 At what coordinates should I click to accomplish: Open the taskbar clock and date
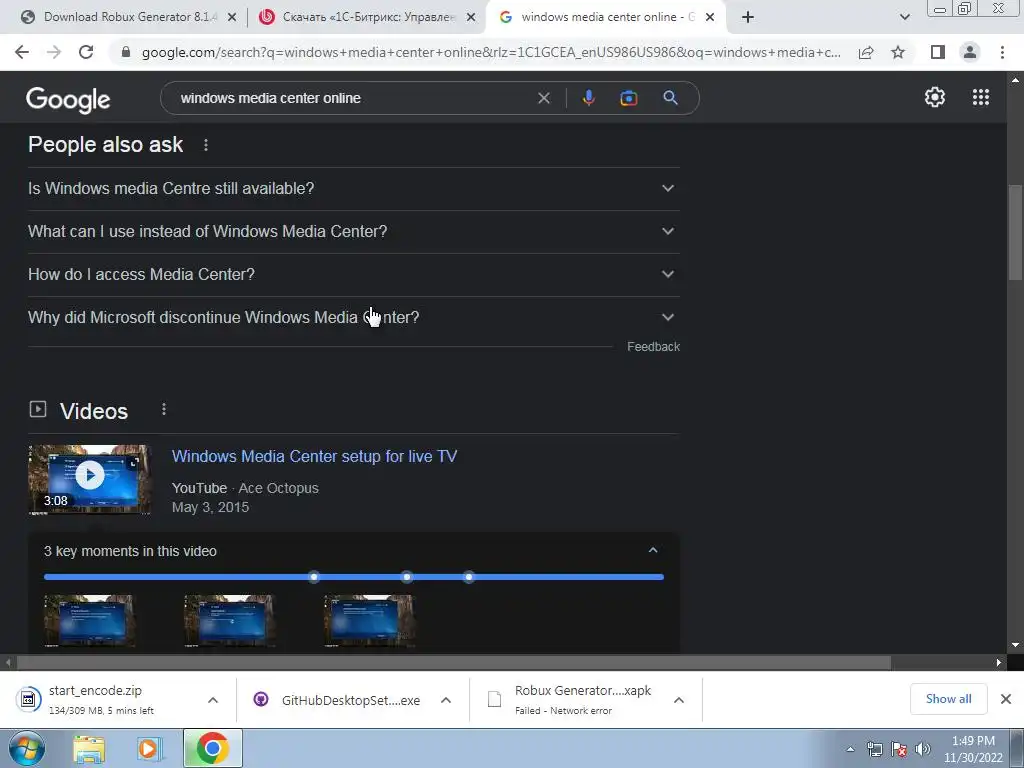point(973,749)
